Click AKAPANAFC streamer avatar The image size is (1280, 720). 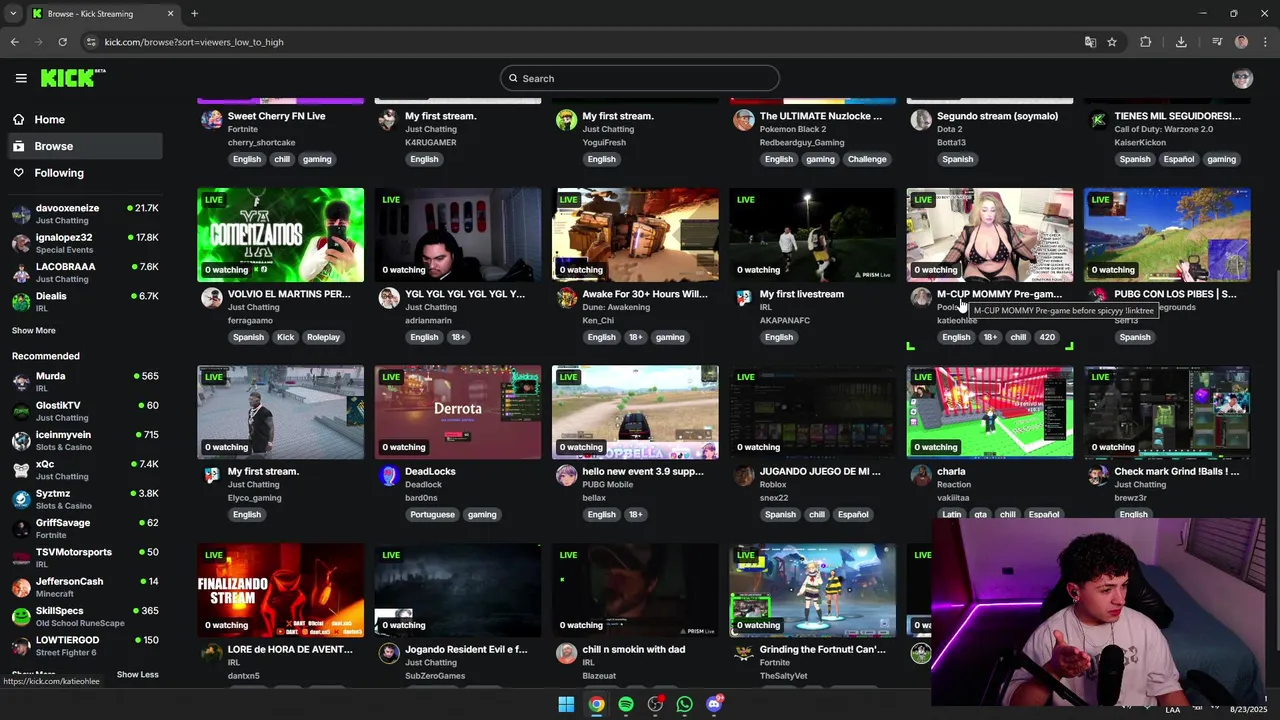(743, 298)
